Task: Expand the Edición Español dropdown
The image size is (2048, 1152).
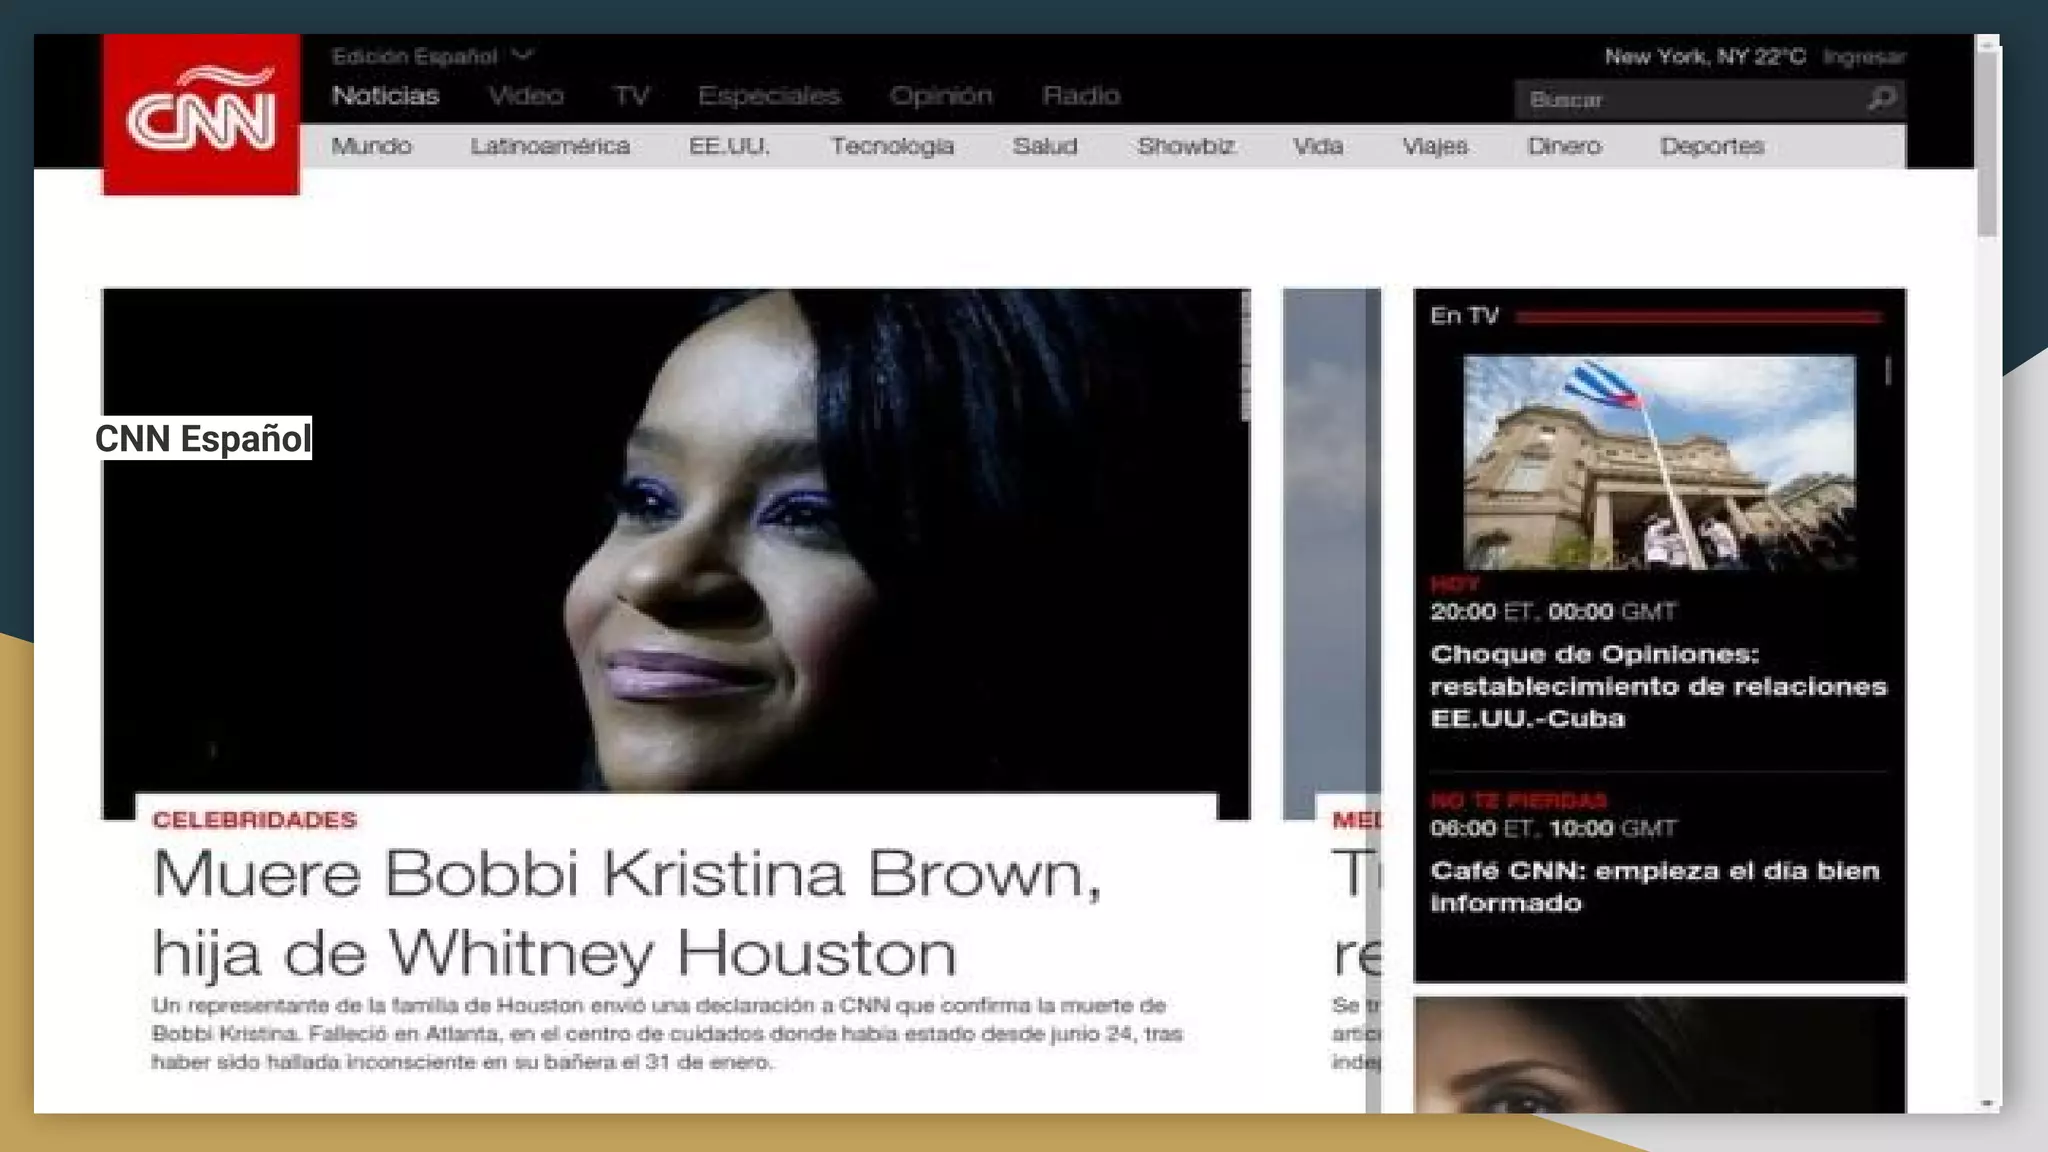Action: 523,56
